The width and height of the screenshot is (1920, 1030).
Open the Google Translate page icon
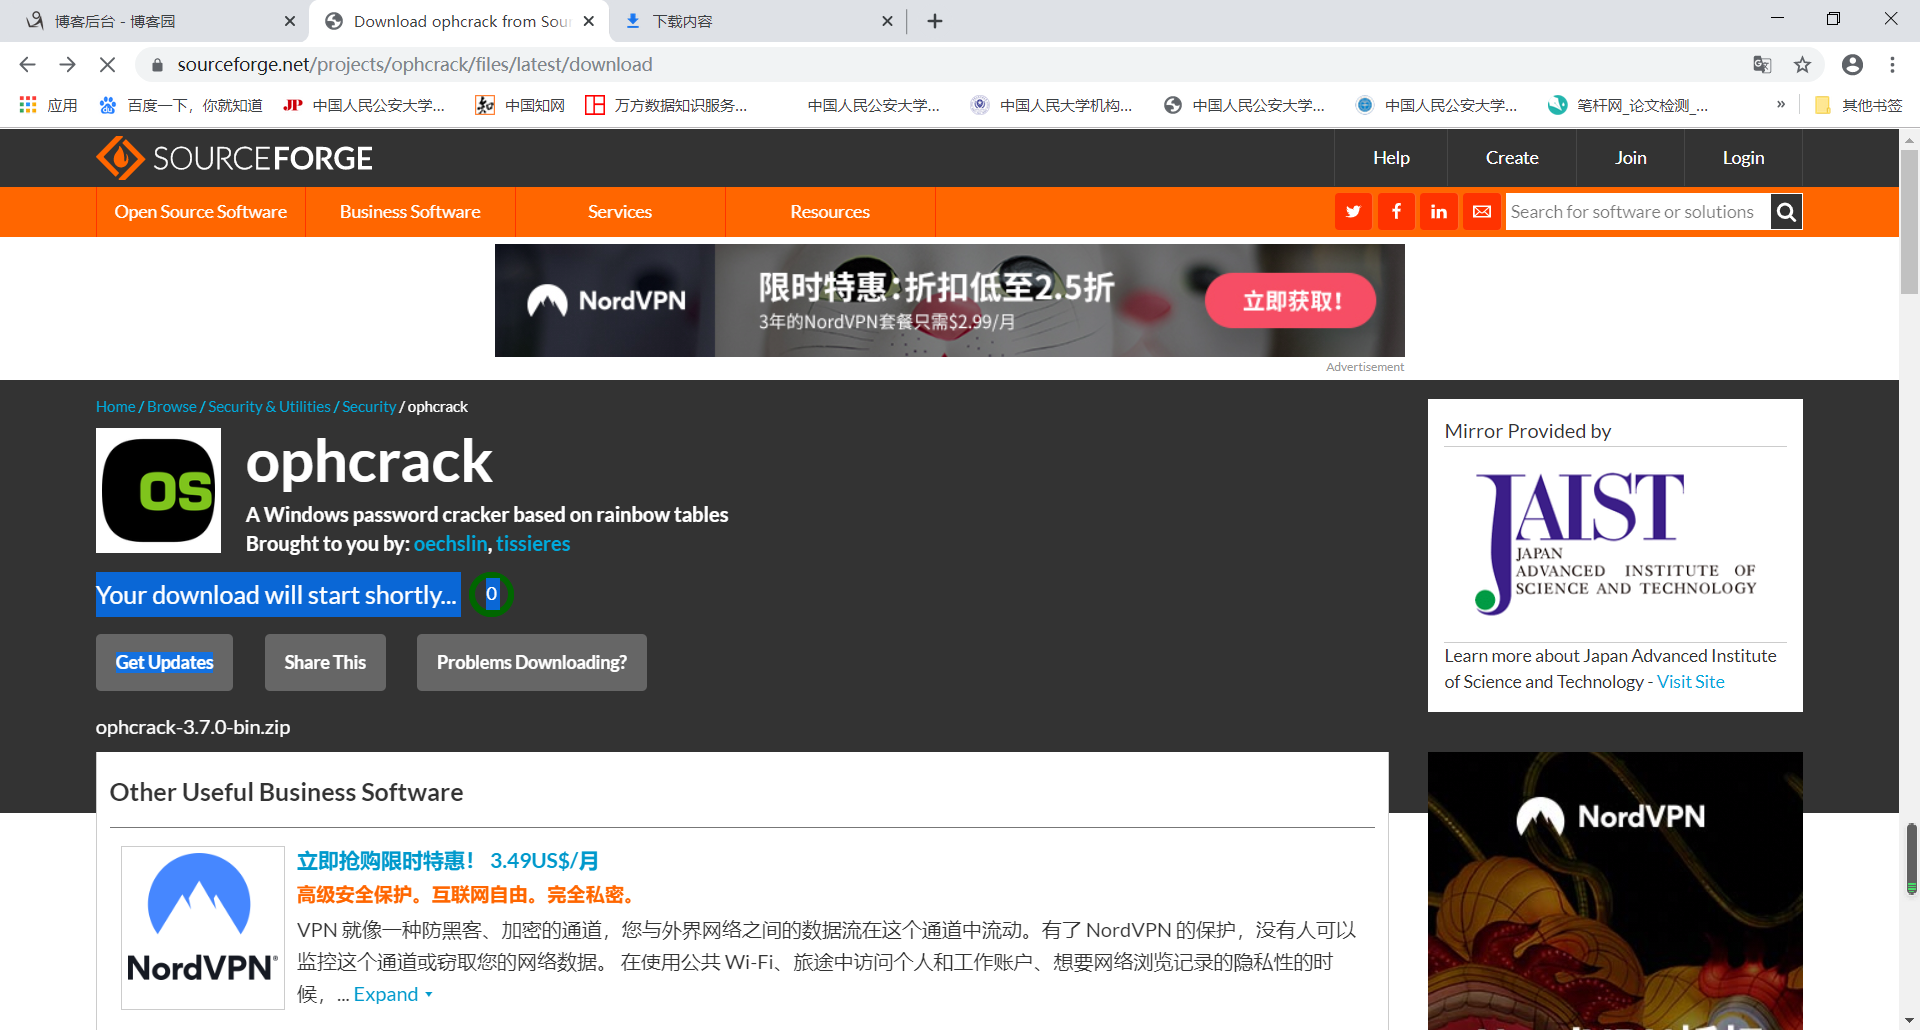(x=1762, y=65)
